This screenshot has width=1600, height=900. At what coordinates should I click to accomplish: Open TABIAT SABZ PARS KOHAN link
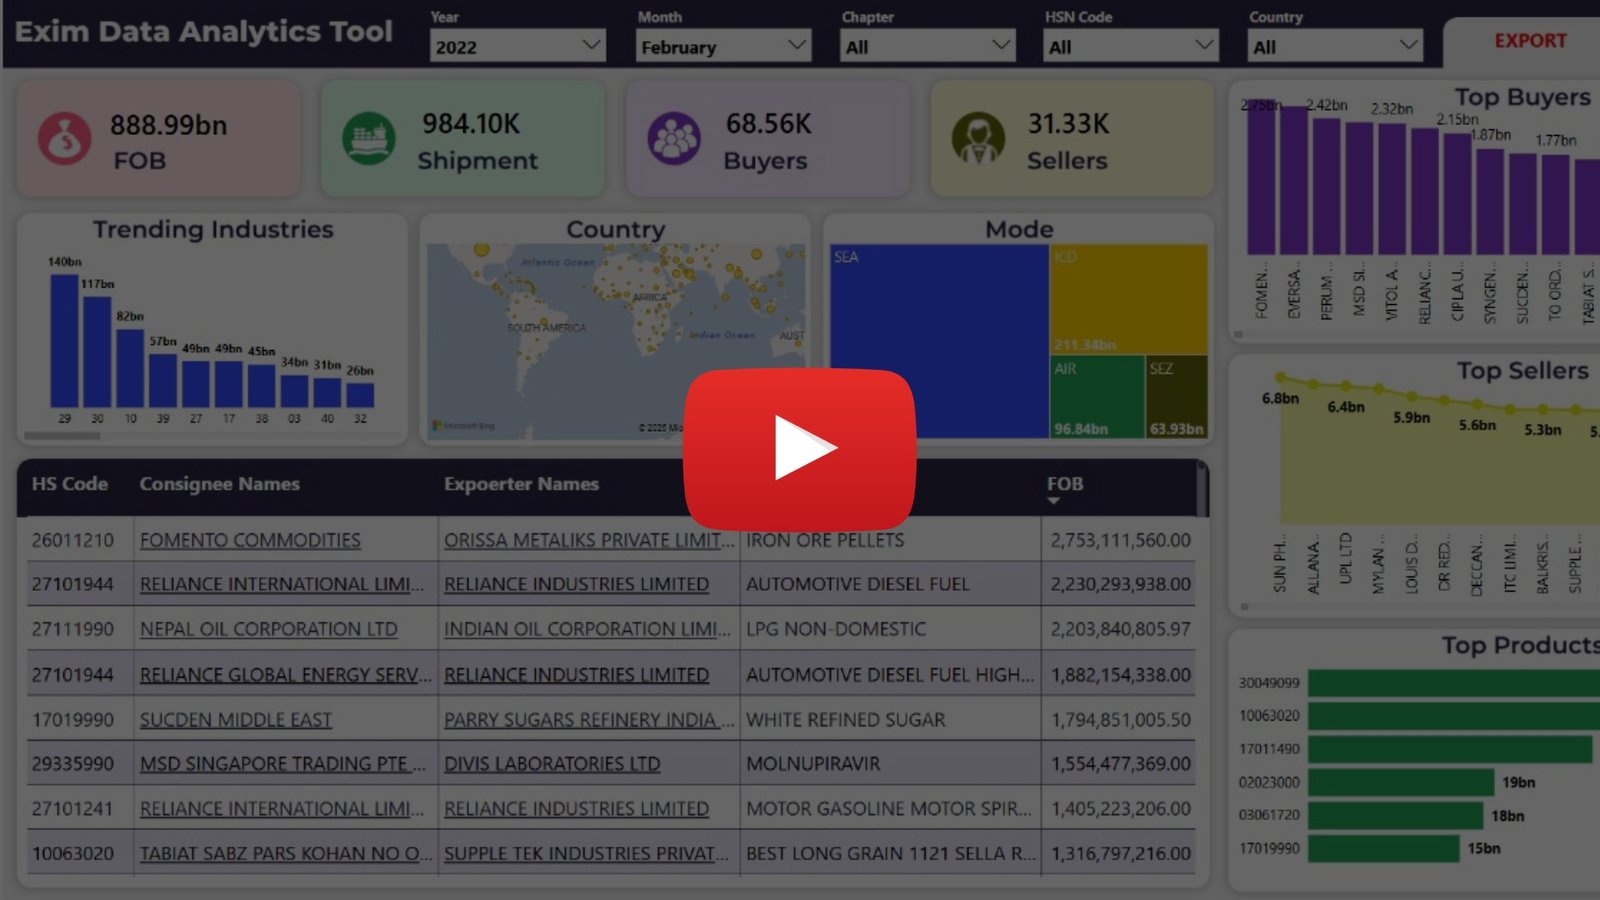285,854
